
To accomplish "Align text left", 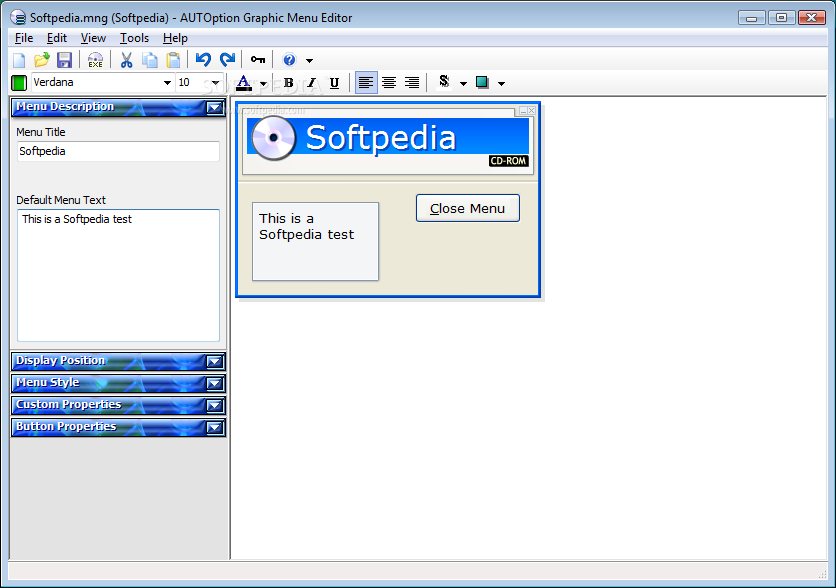I will click(x=366, y=83).
